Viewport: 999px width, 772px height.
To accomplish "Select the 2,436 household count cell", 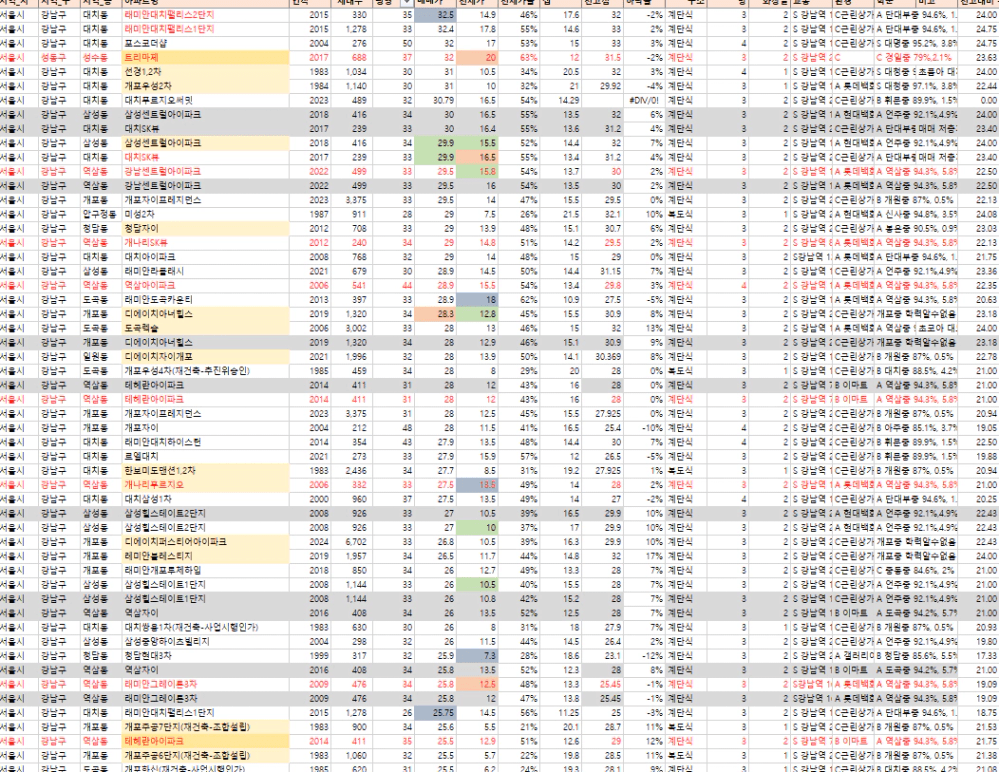I will (x=350, y=471).
